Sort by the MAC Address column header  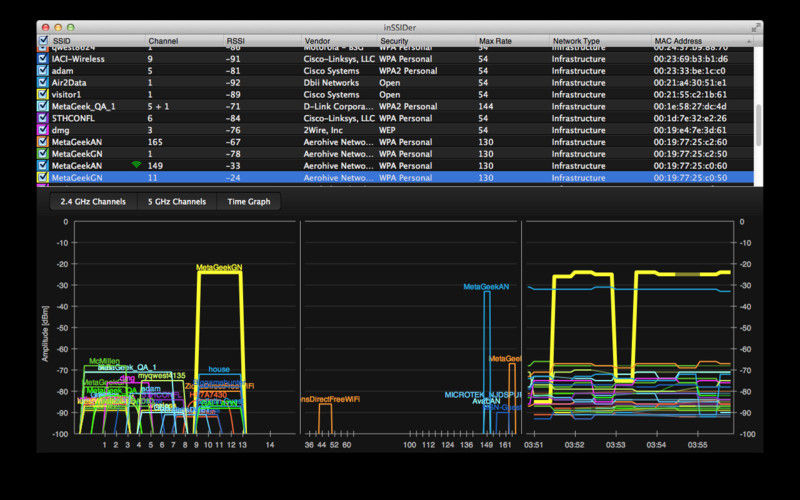click(678, 41)
